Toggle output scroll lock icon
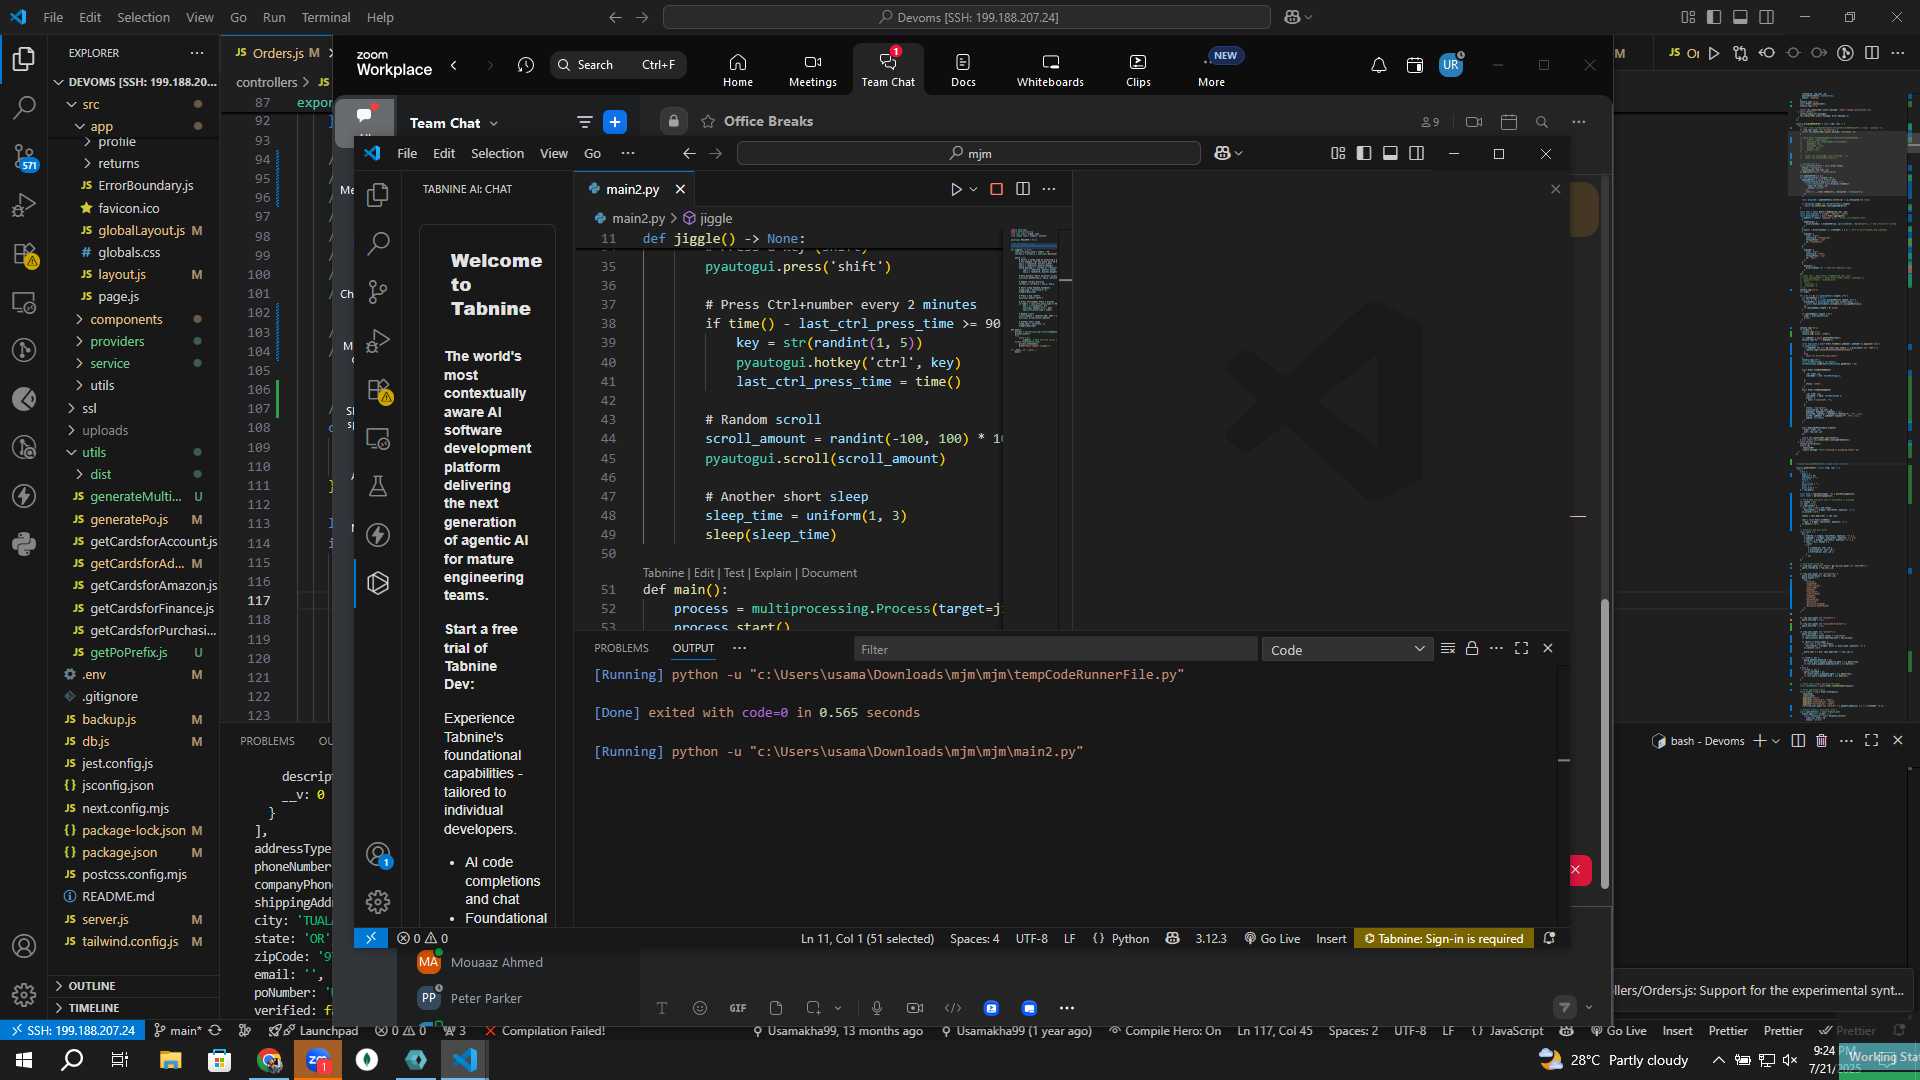1920x1080 pixels. coord(1472,649)
